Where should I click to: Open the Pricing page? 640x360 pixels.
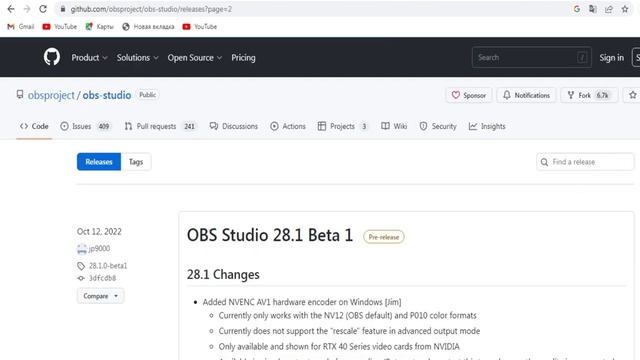coord(243,58)
